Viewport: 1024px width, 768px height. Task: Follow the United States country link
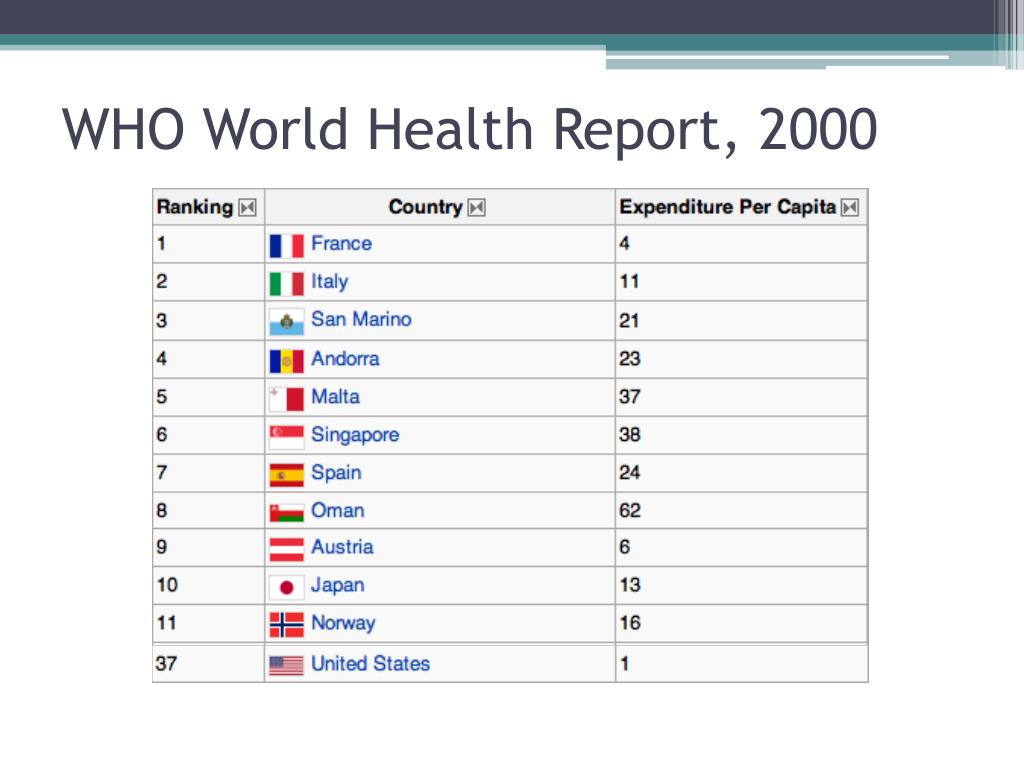[371, 664]
